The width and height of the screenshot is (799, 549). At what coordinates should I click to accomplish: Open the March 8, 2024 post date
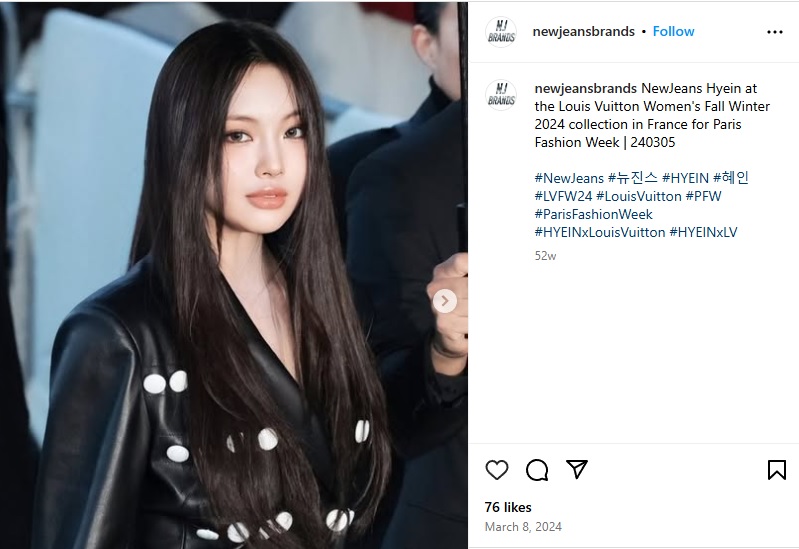click(523, 527)
